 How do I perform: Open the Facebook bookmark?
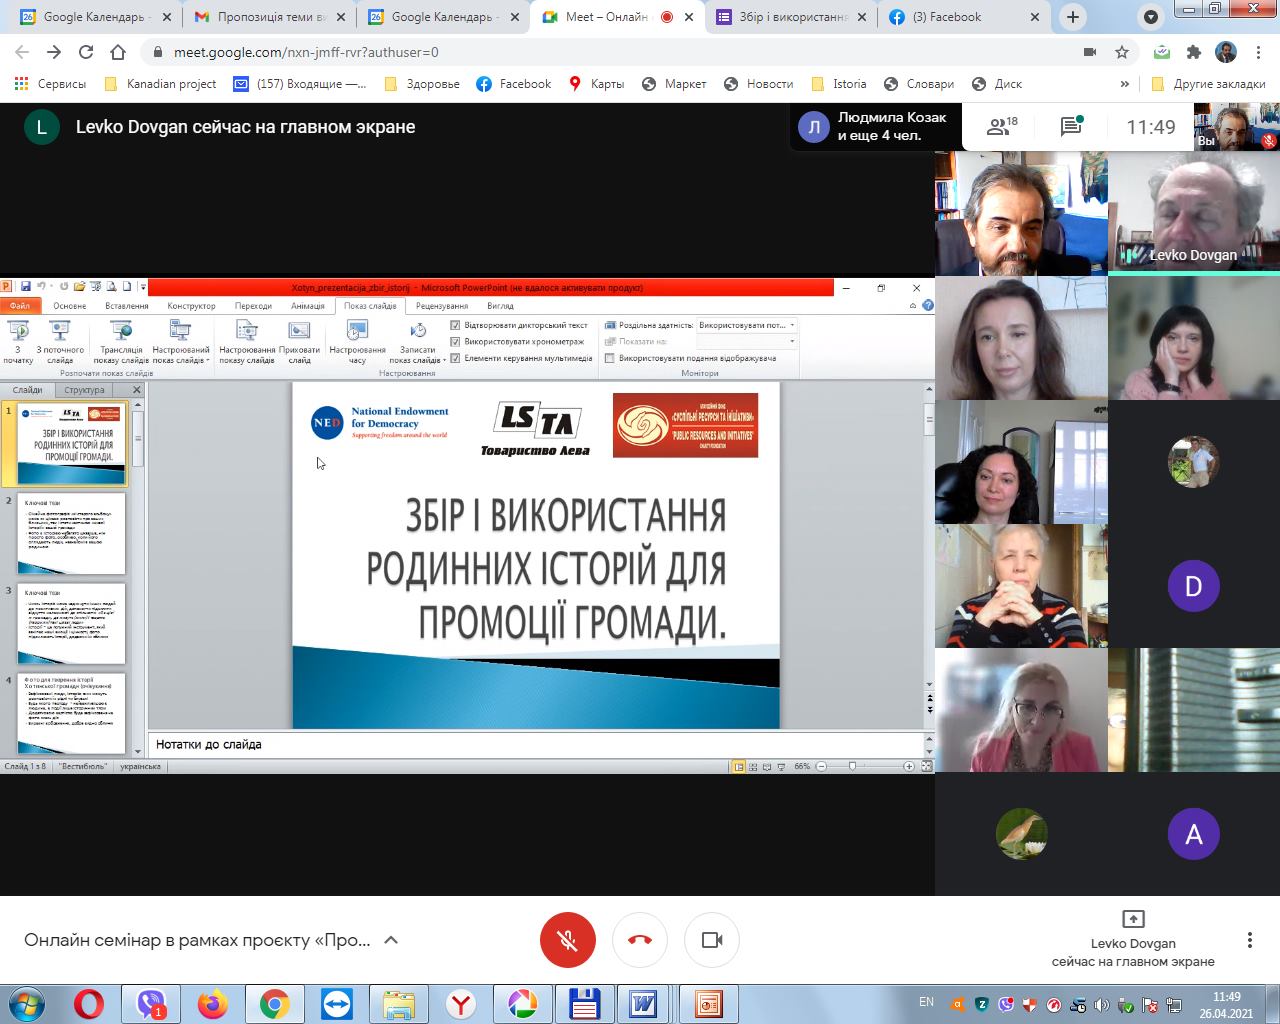514,84
